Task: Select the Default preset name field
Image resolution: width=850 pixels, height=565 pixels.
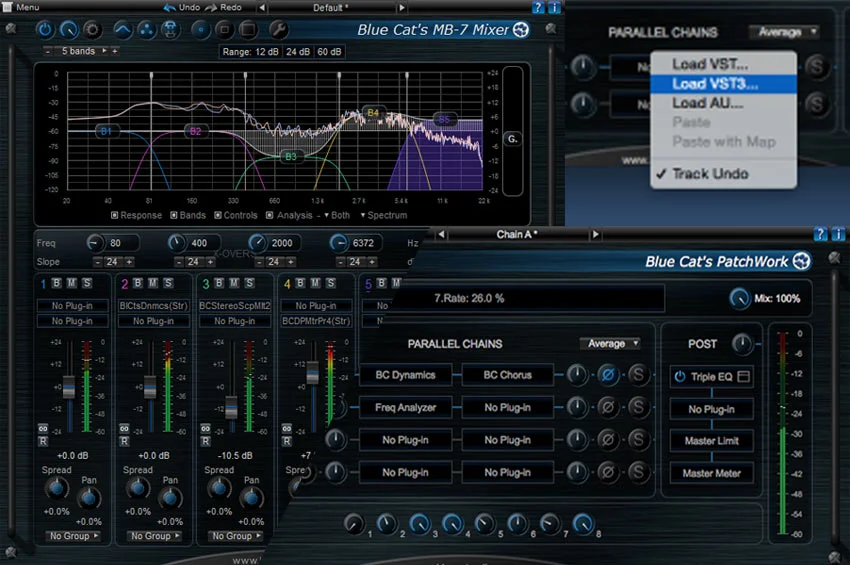Action: point(331,8)
